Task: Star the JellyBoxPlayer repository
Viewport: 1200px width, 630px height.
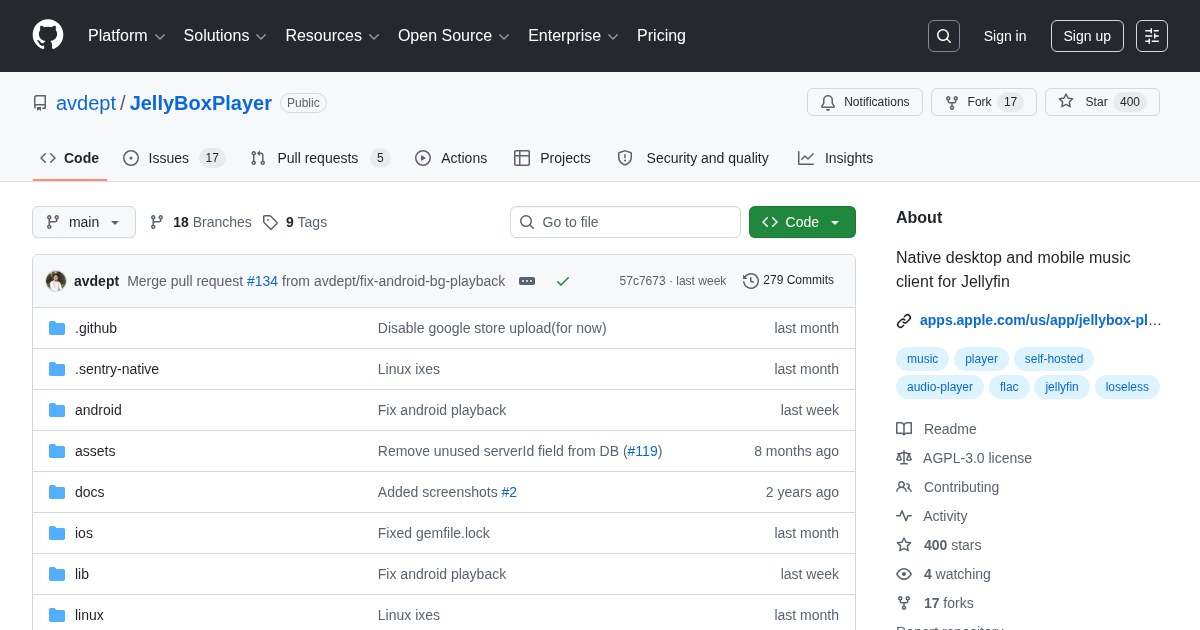Action: [1102, 102]
